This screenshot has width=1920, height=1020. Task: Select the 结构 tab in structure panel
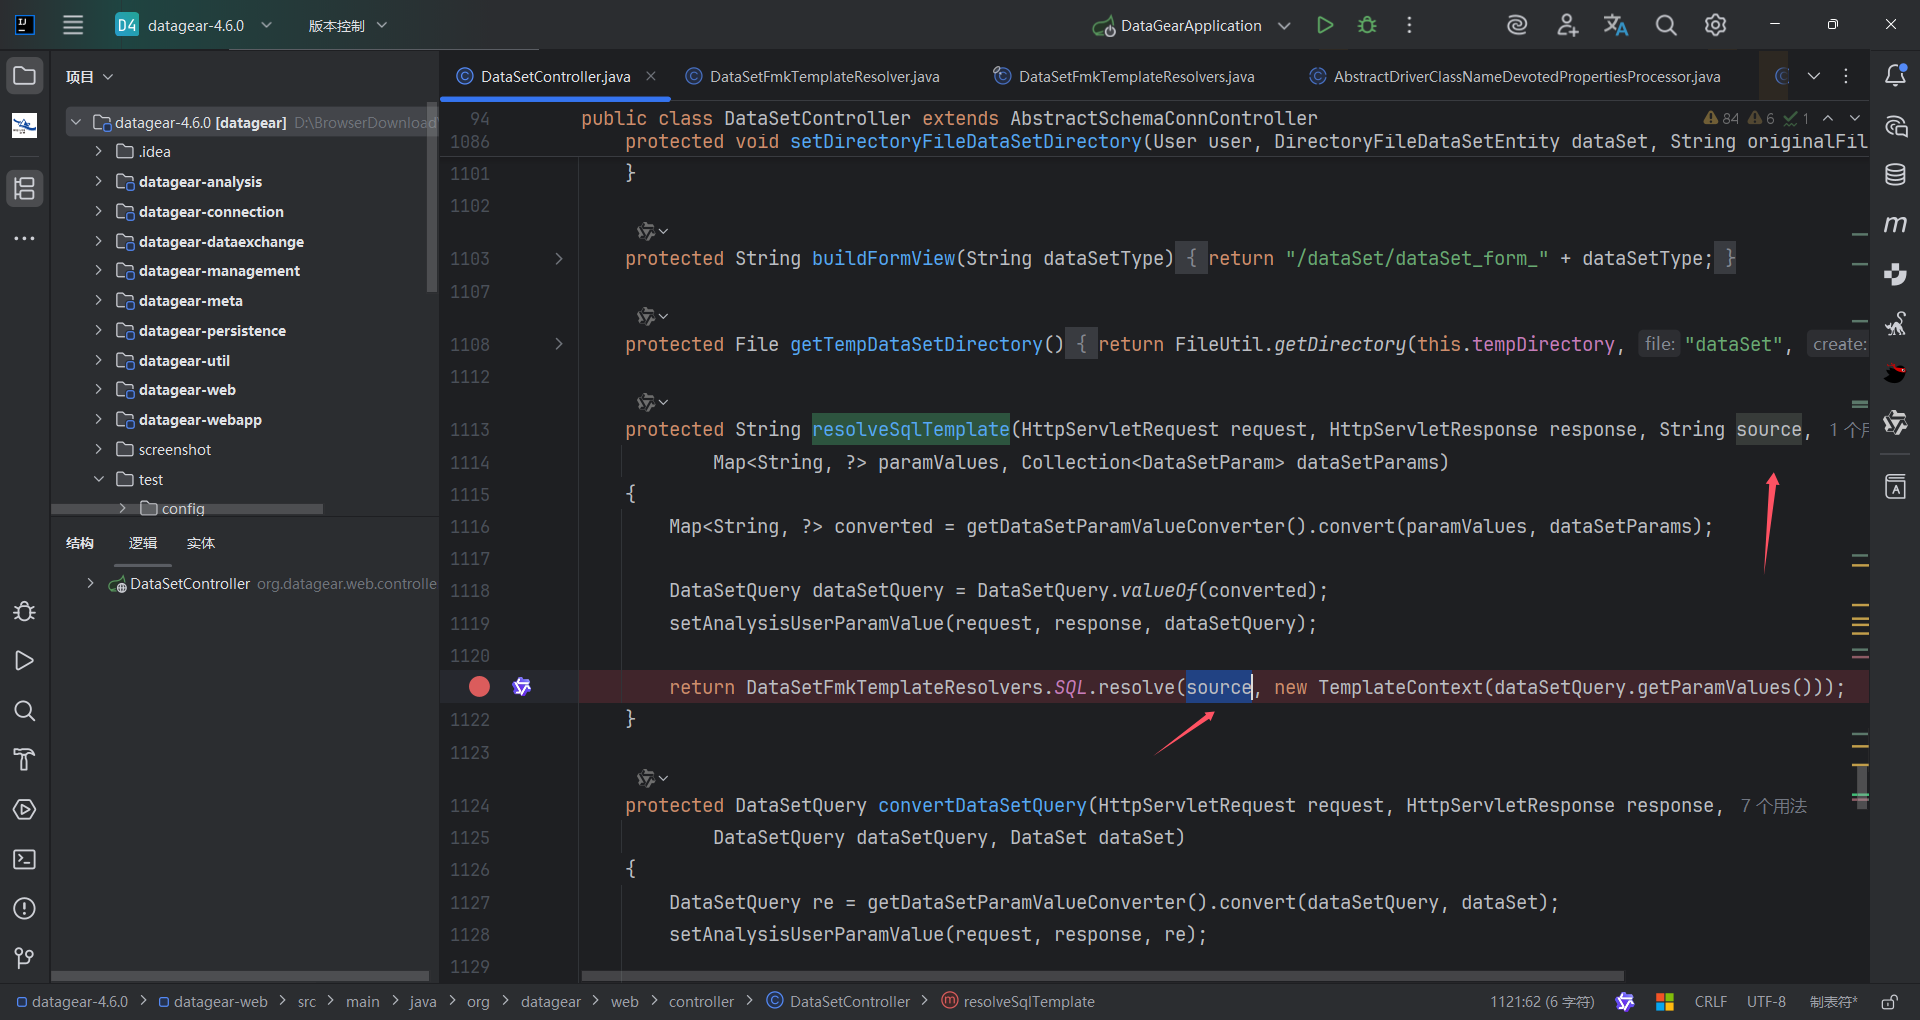tap(80, 543)
